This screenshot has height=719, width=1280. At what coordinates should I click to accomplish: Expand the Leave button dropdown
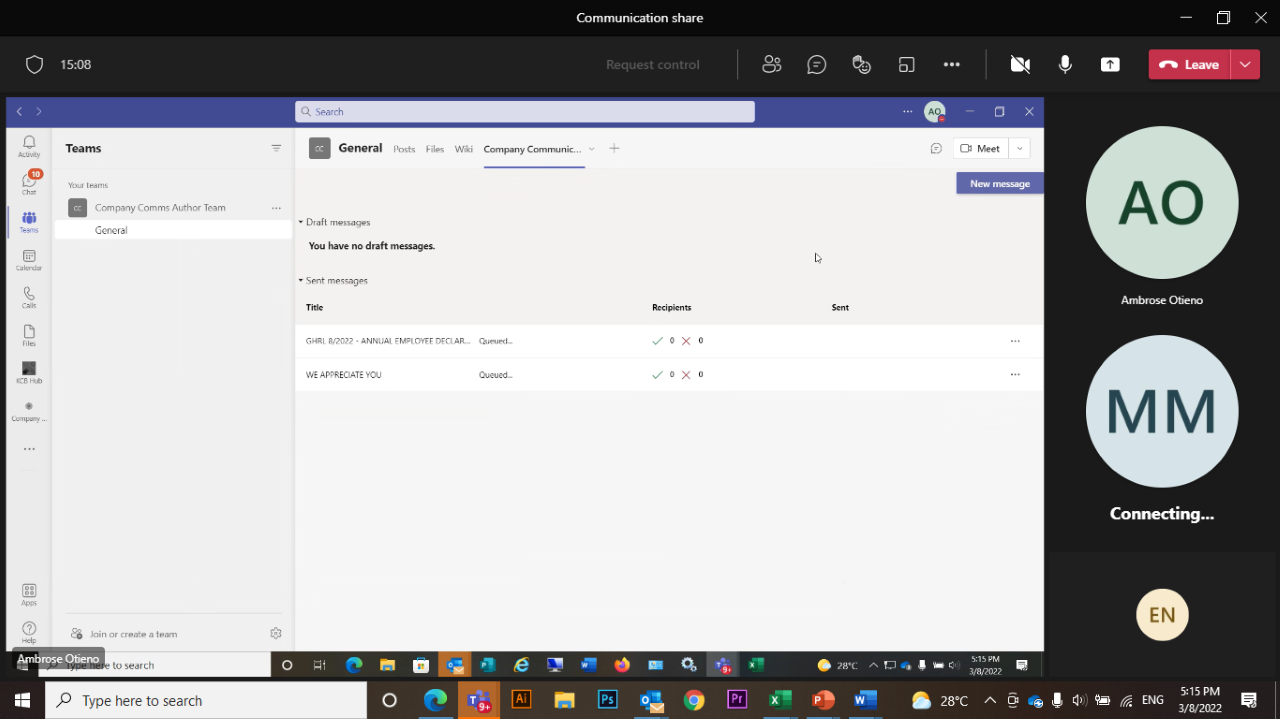1246,63
